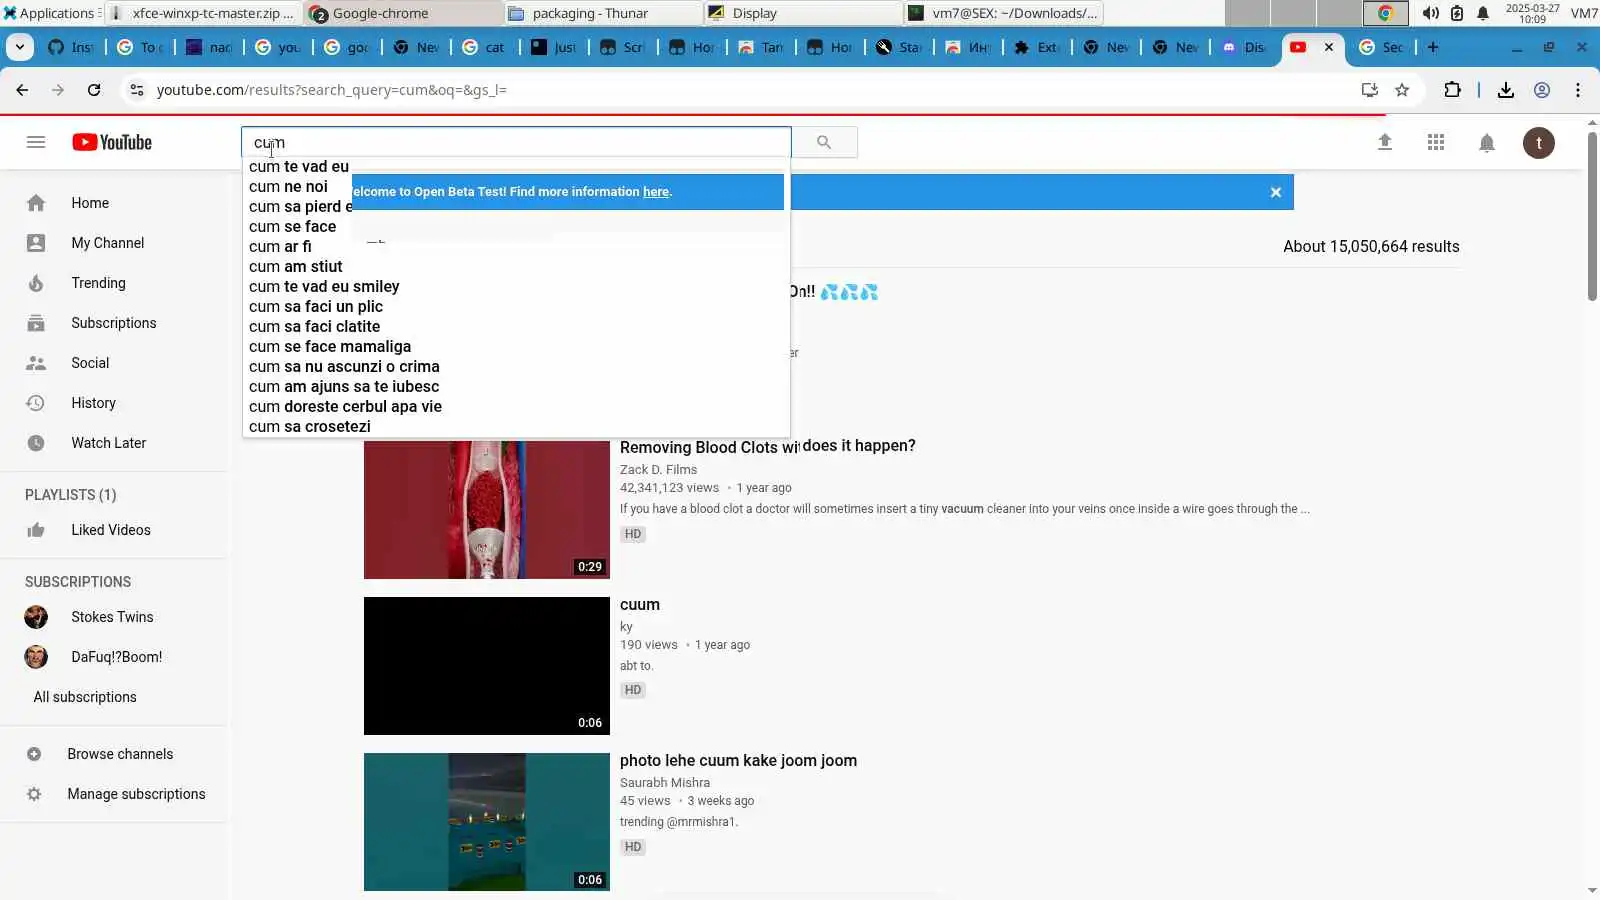This screenshot has height=900, width=1600.
Task: View site information icon in address bar
Action: point(137,90)
